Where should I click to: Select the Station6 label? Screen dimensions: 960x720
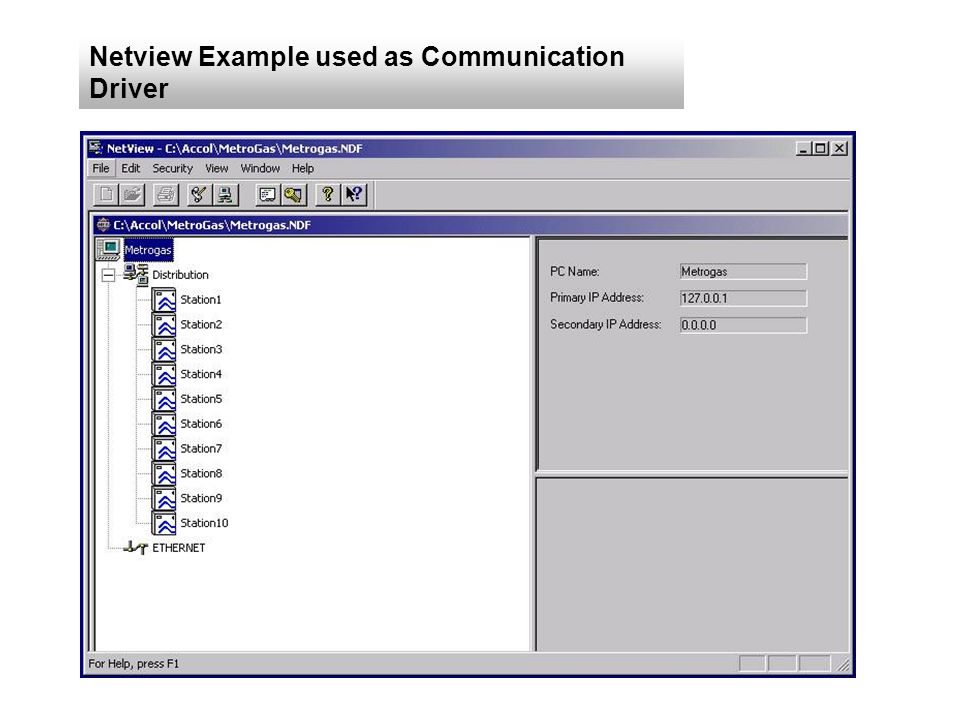coord(201,424)
